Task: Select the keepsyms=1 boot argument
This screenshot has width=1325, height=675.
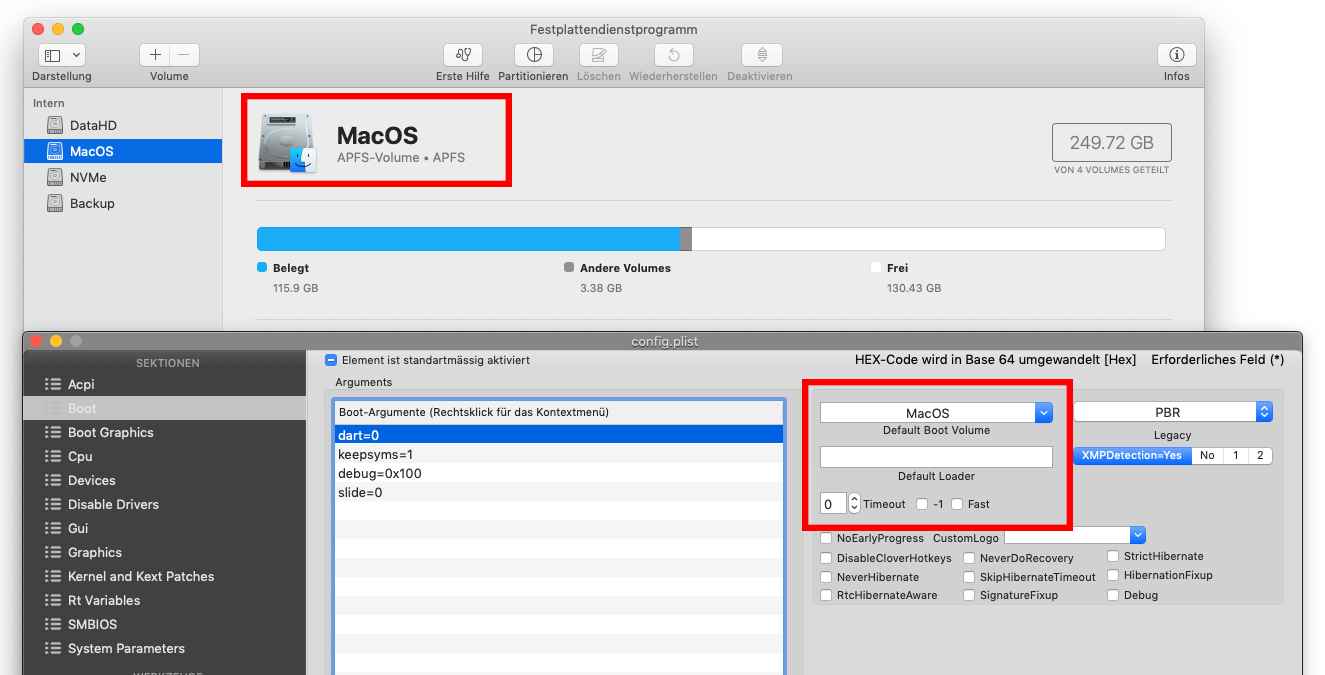Action: click(558, 454)
